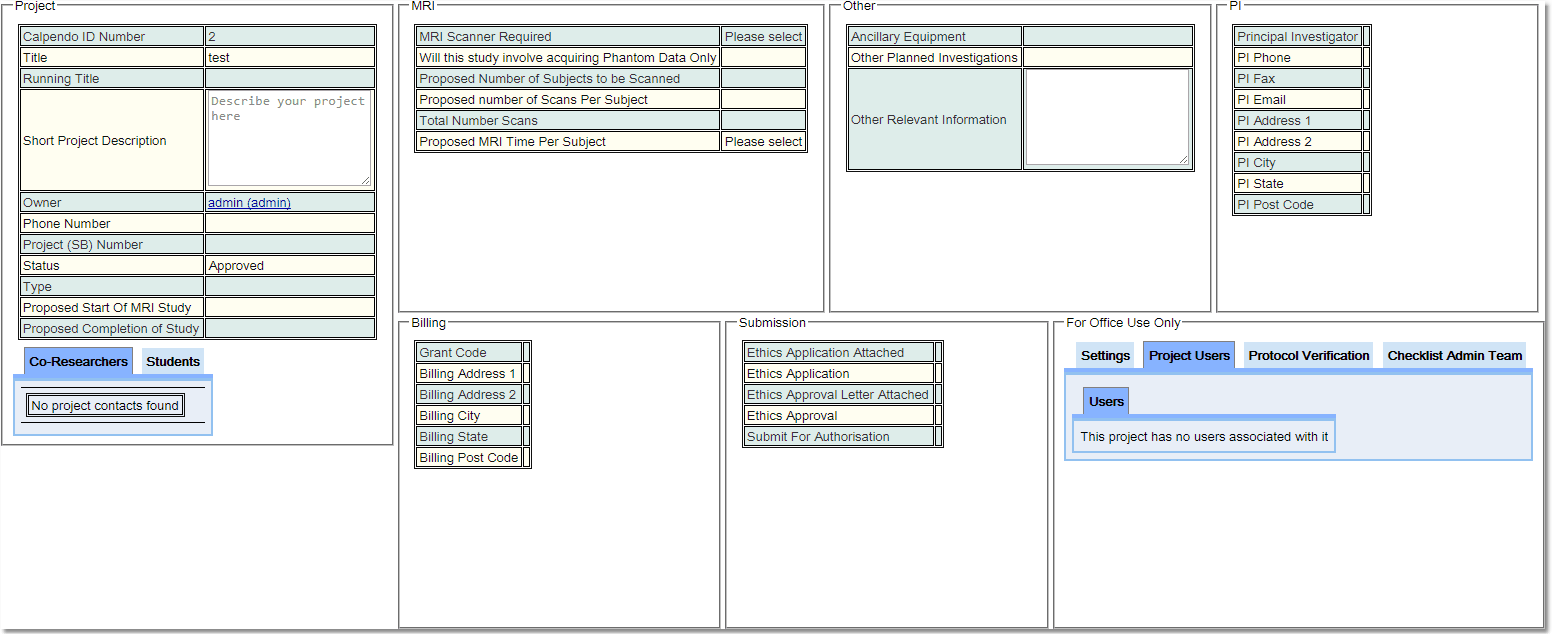The image size is (1552, 636).
Task: Open the Checklist Admin Team tab
Action: (1454, 356)
